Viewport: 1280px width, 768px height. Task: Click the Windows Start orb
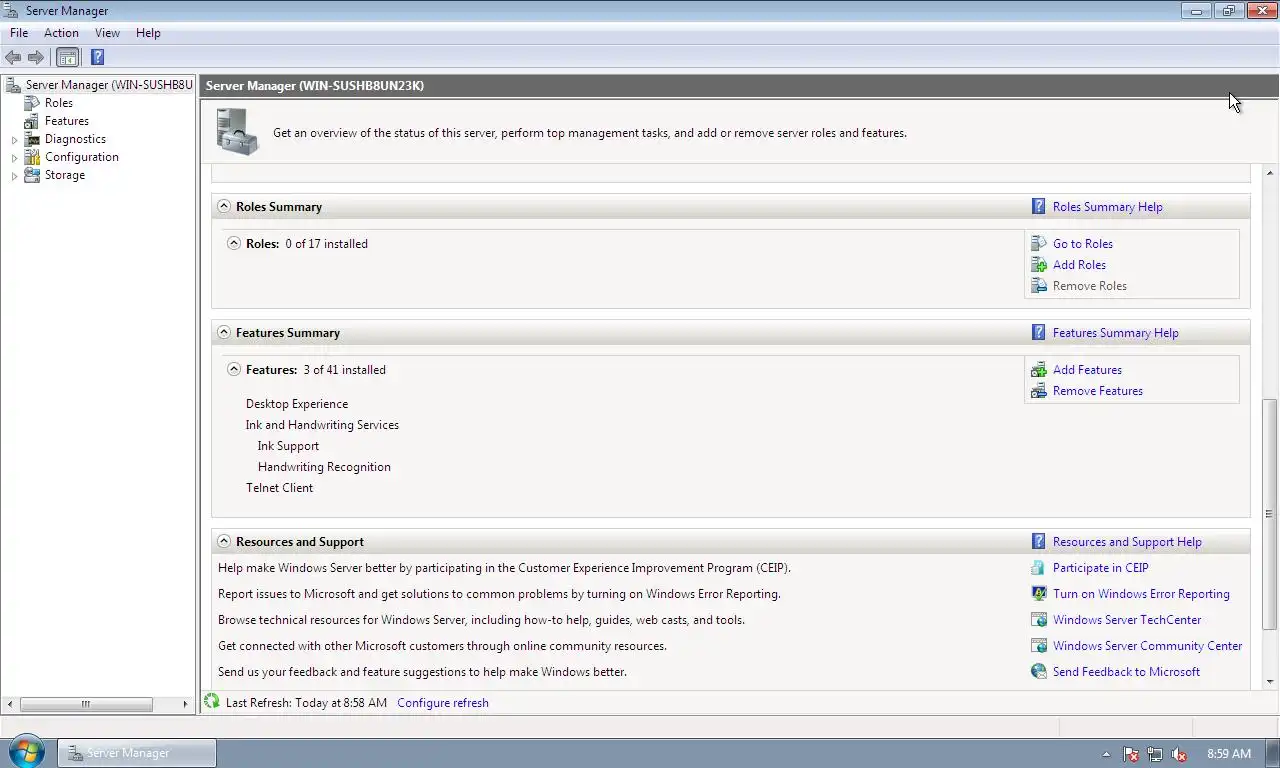coord(26,752)
